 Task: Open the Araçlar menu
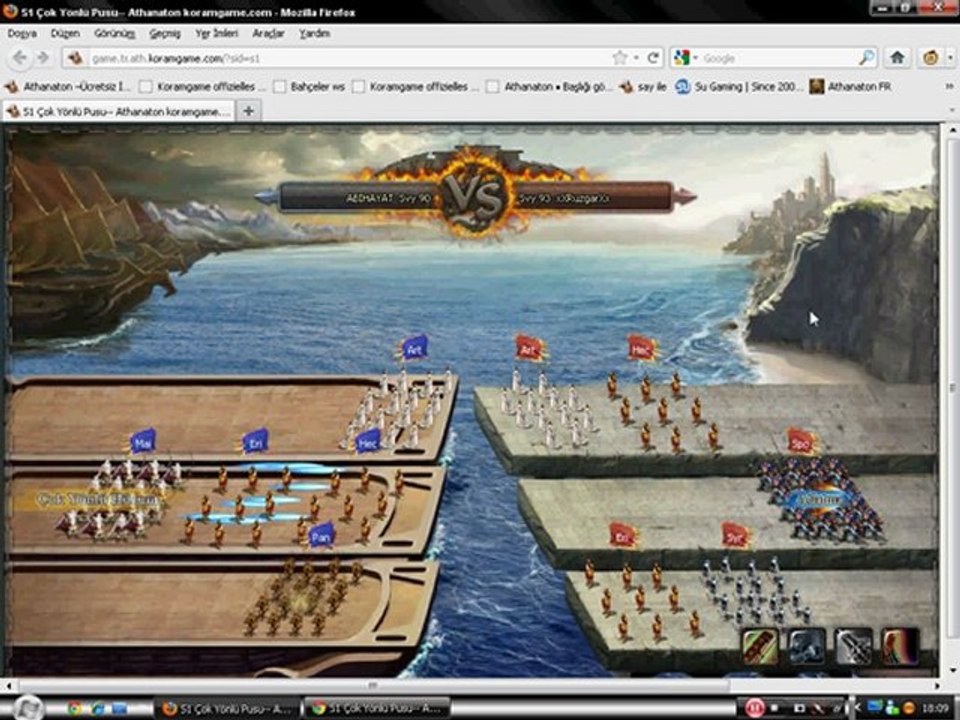click(x=268, y=33)
